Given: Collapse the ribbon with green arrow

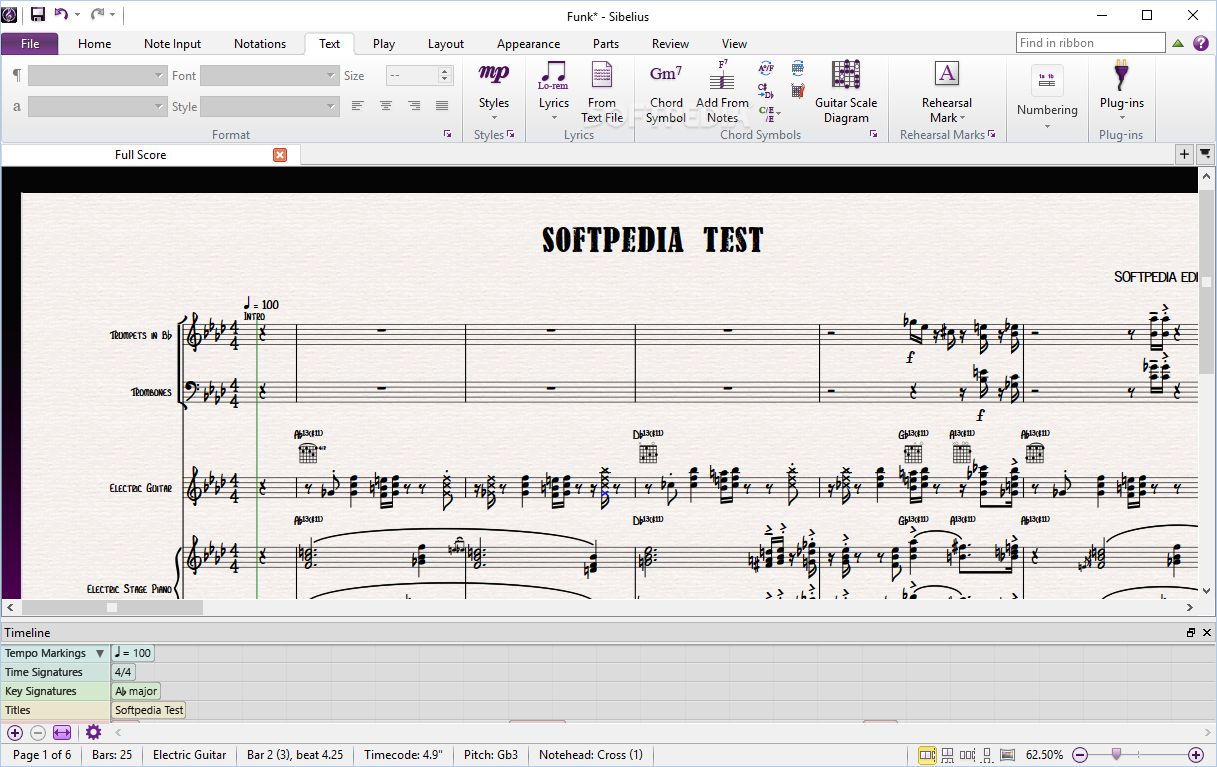Looking at the screenshot, I should (x=1178, y=43).
